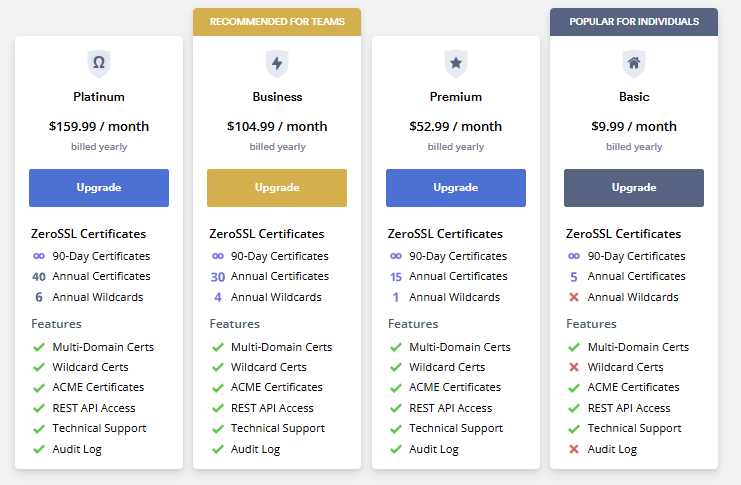Click Business REST API Access green checkmark

[217, 408]
